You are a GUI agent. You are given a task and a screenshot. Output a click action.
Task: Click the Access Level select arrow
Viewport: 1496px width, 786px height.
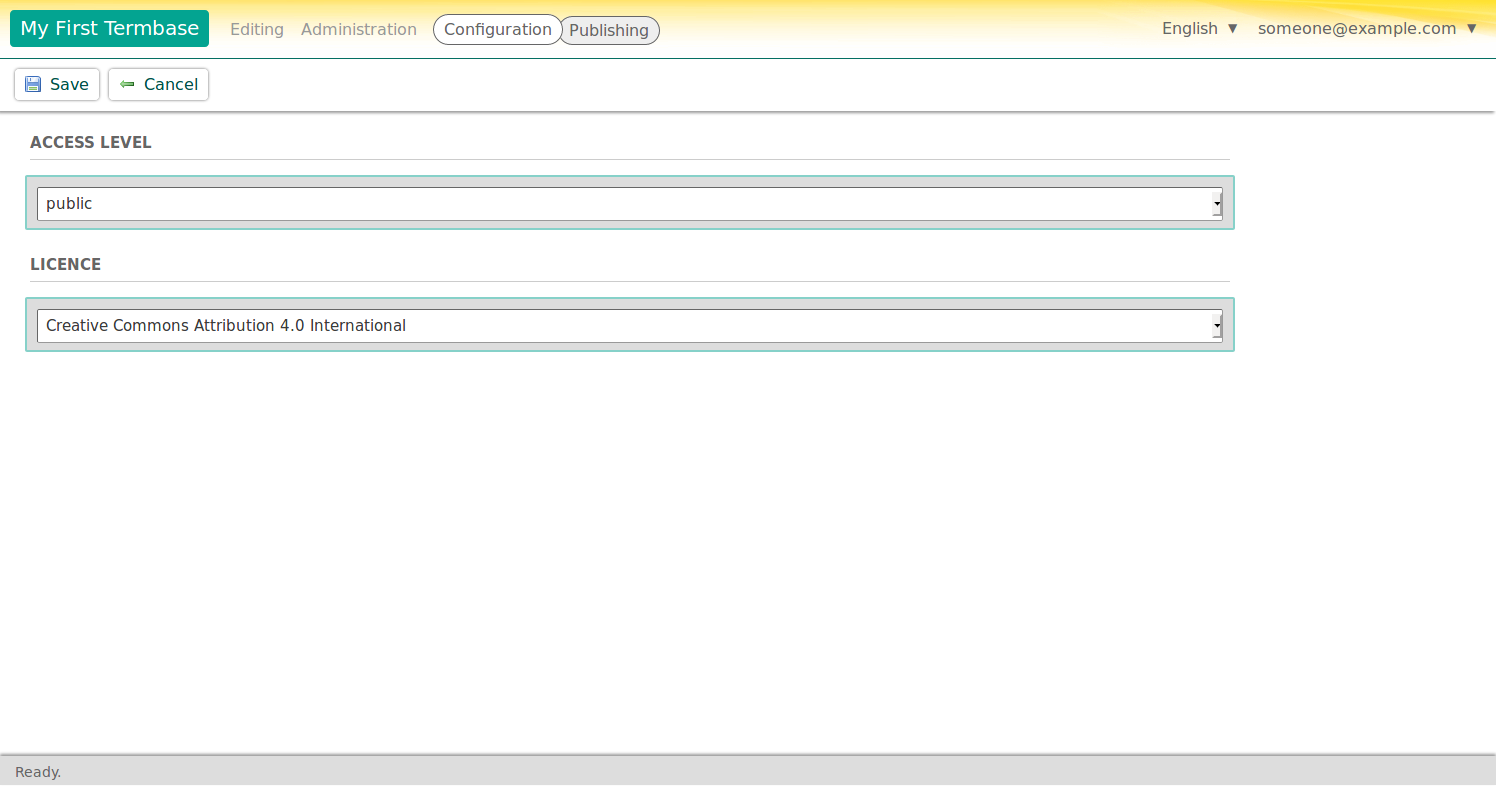coord(1216,203)
